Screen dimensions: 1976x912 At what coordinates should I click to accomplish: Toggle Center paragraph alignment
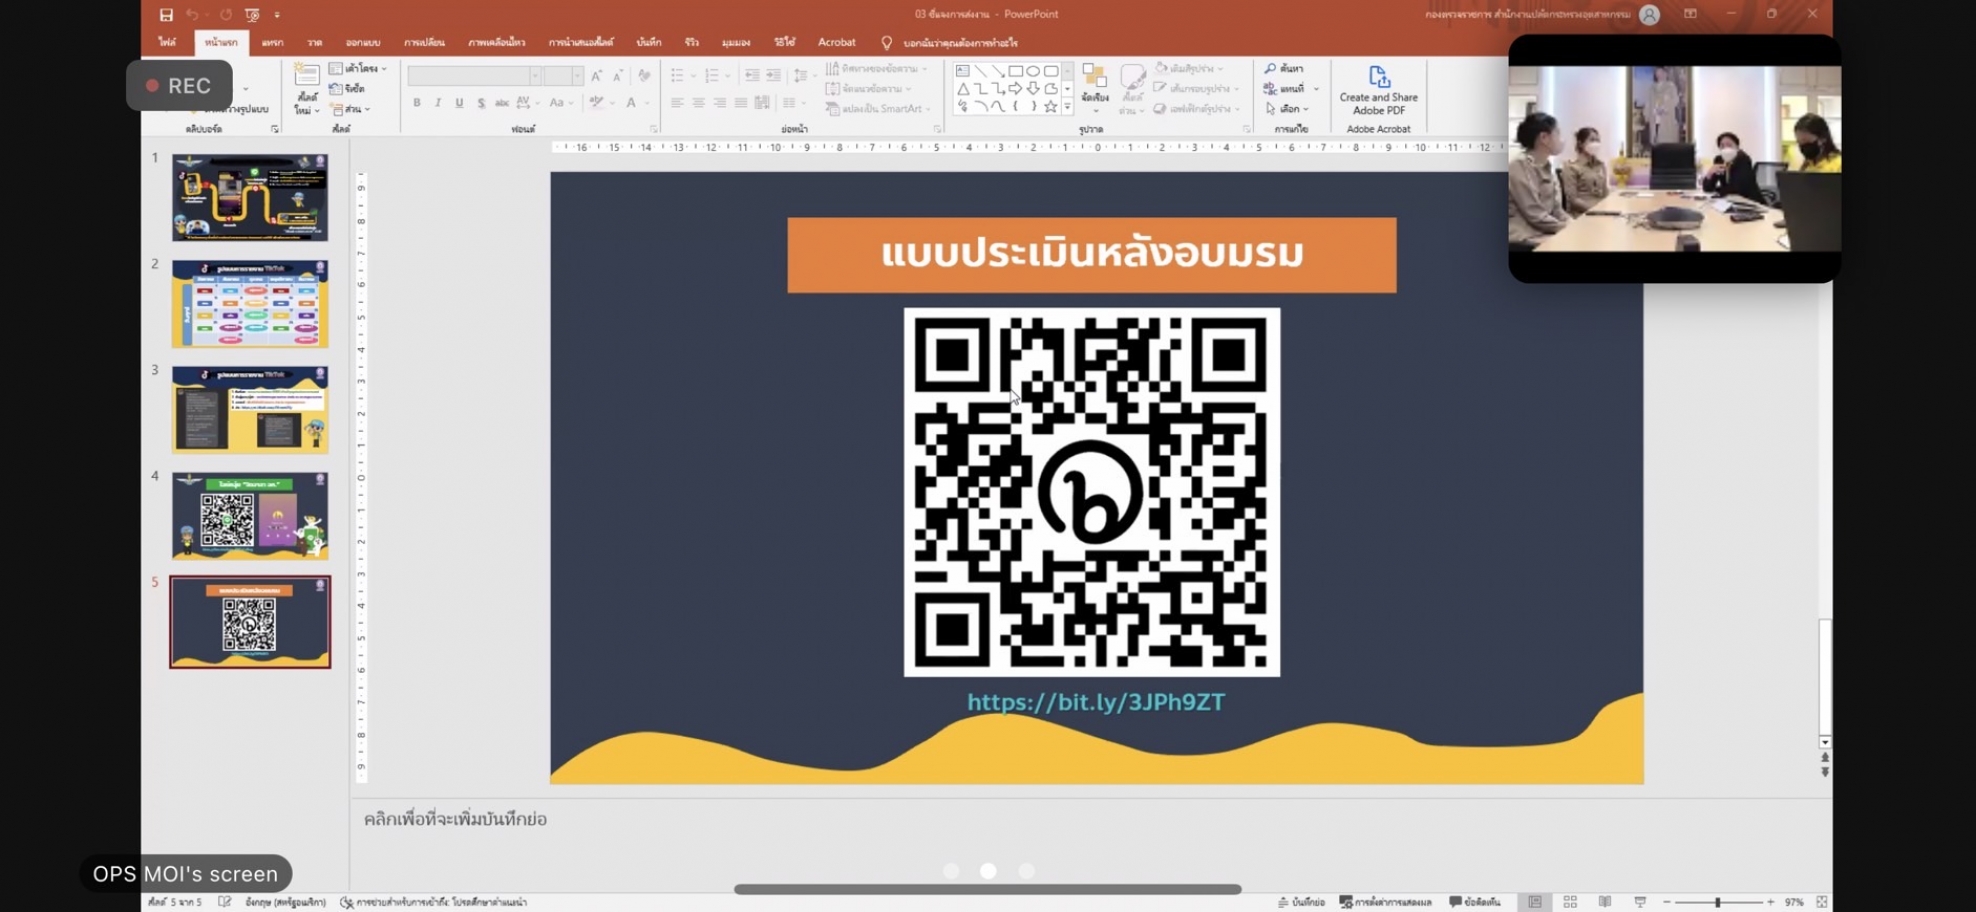[698, 103]
